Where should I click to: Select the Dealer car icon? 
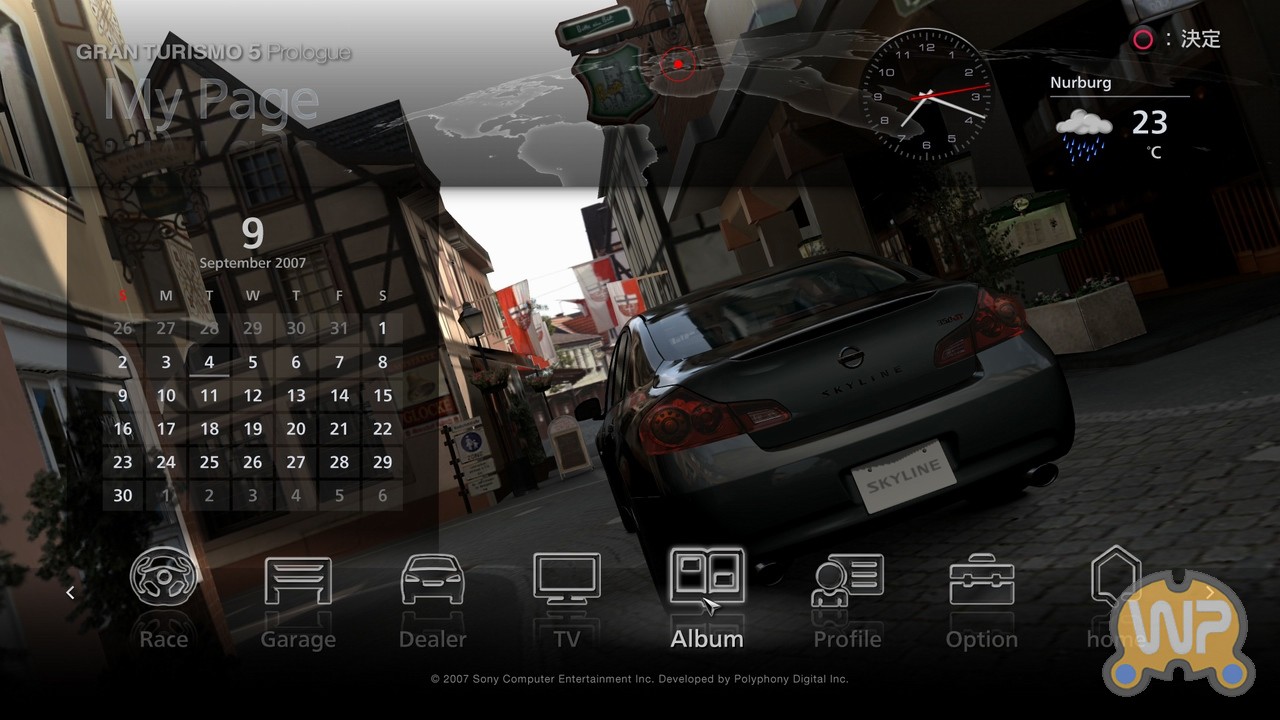pos(432,580)
